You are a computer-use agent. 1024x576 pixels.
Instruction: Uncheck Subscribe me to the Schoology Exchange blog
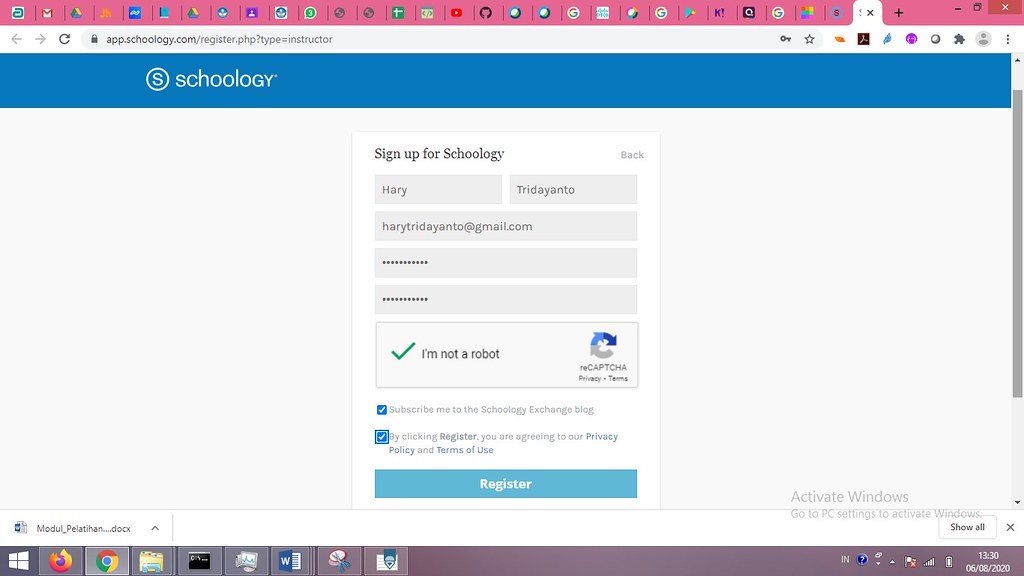(x=381, y=410)
